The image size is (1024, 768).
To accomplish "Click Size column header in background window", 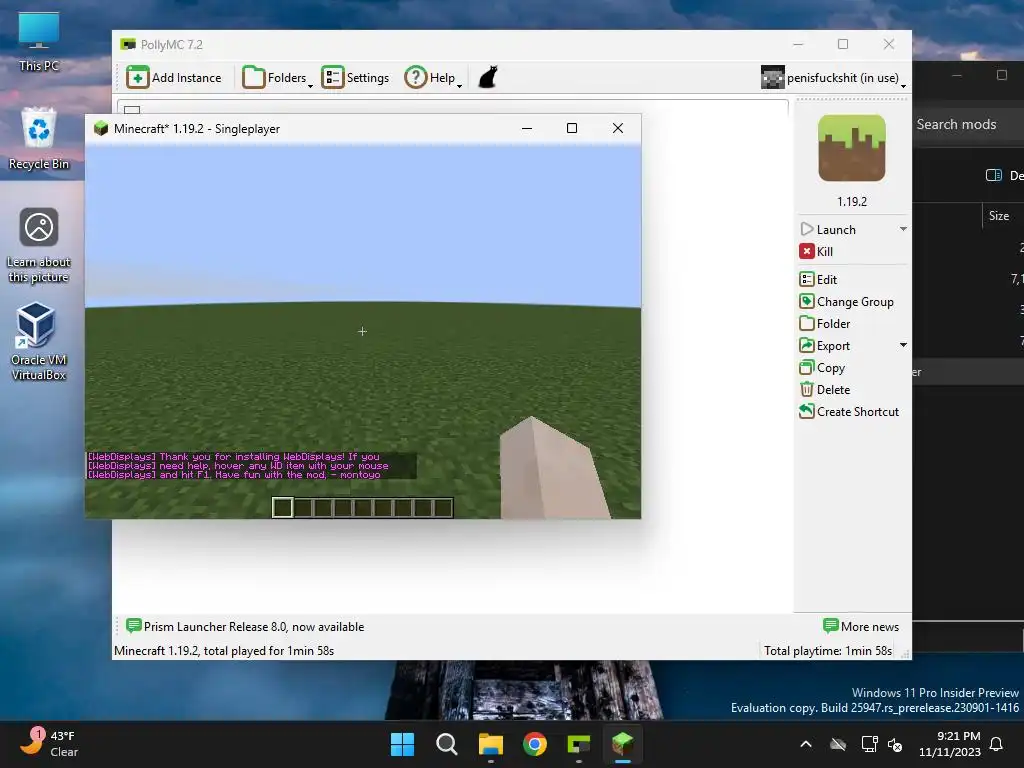I will 999,216.
